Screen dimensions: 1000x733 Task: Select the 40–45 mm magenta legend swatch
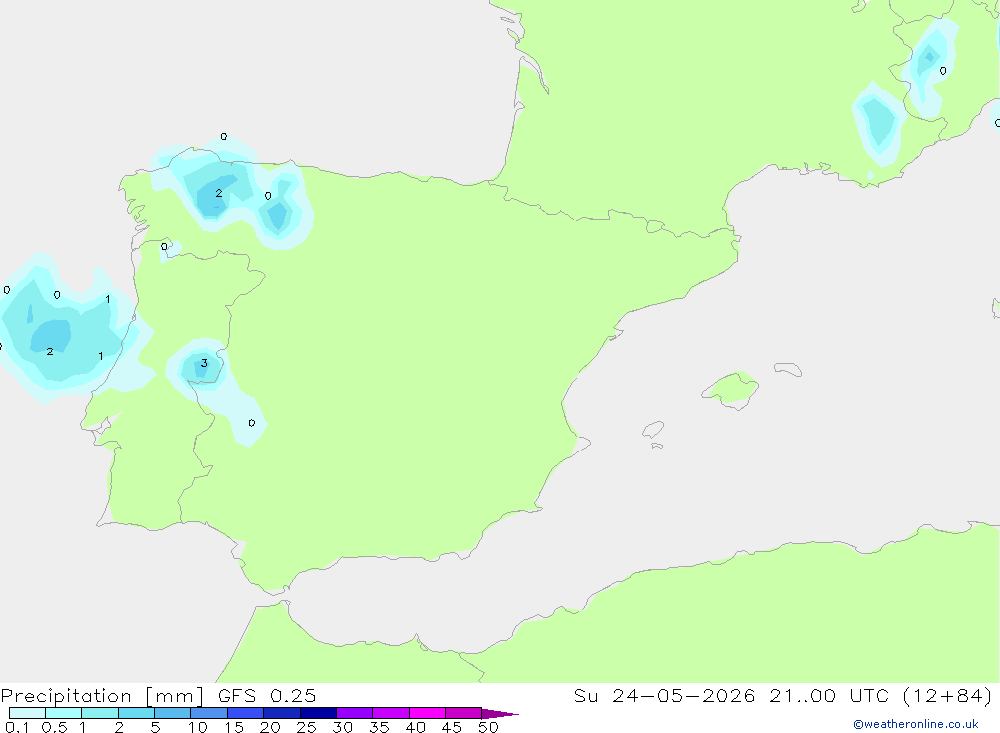(x=427, y=713)
